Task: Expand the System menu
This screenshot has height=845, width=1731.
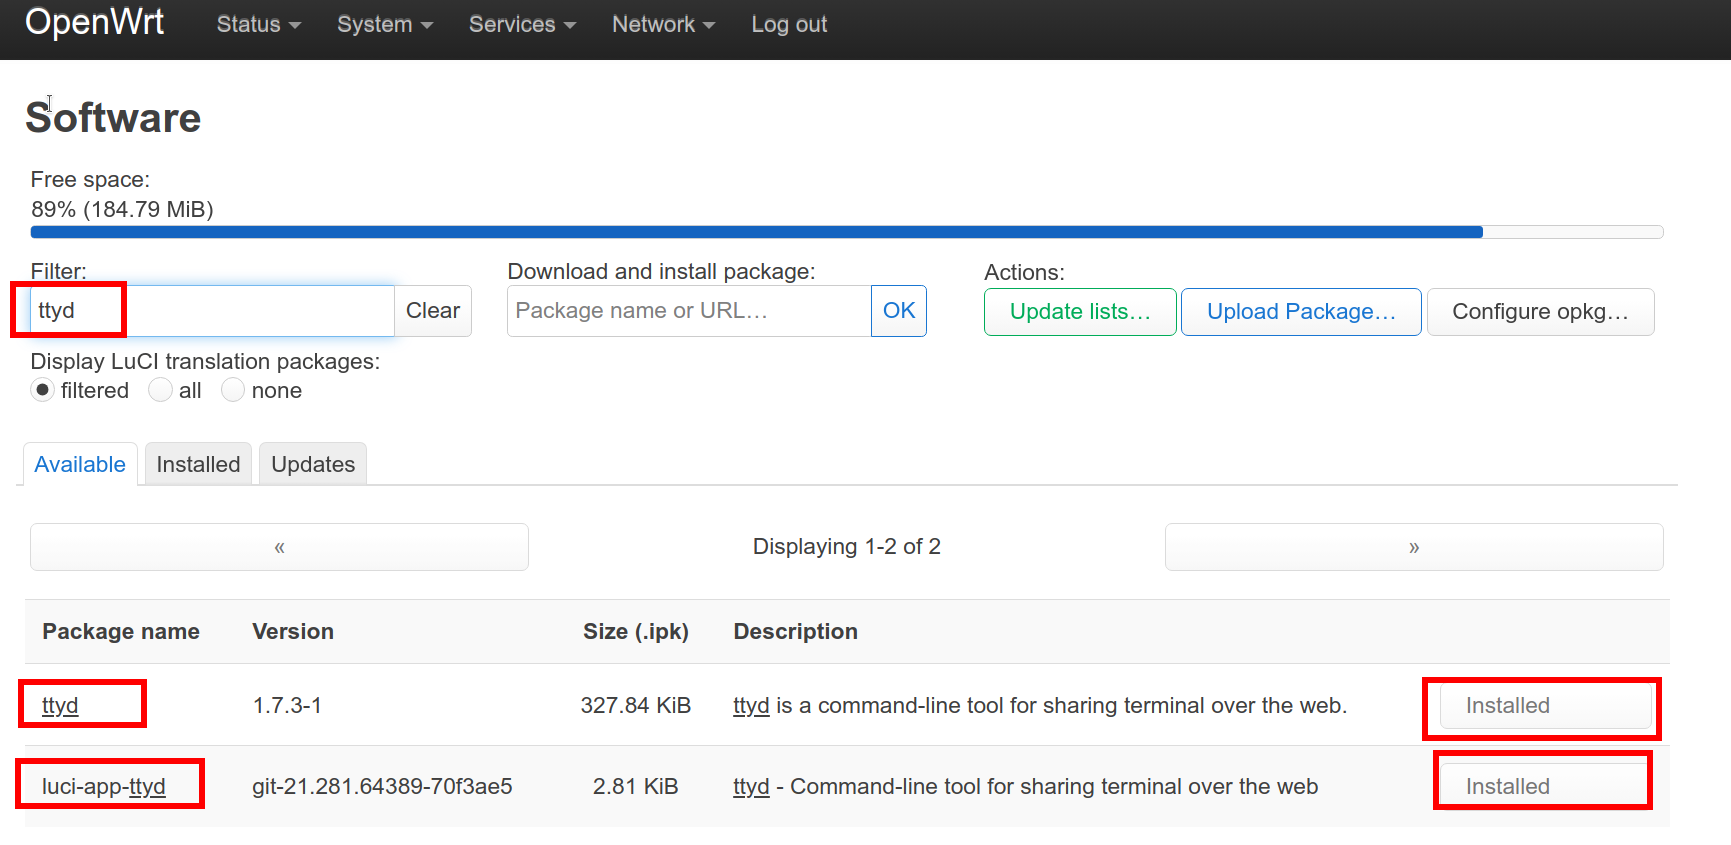Action: point(384,25)
